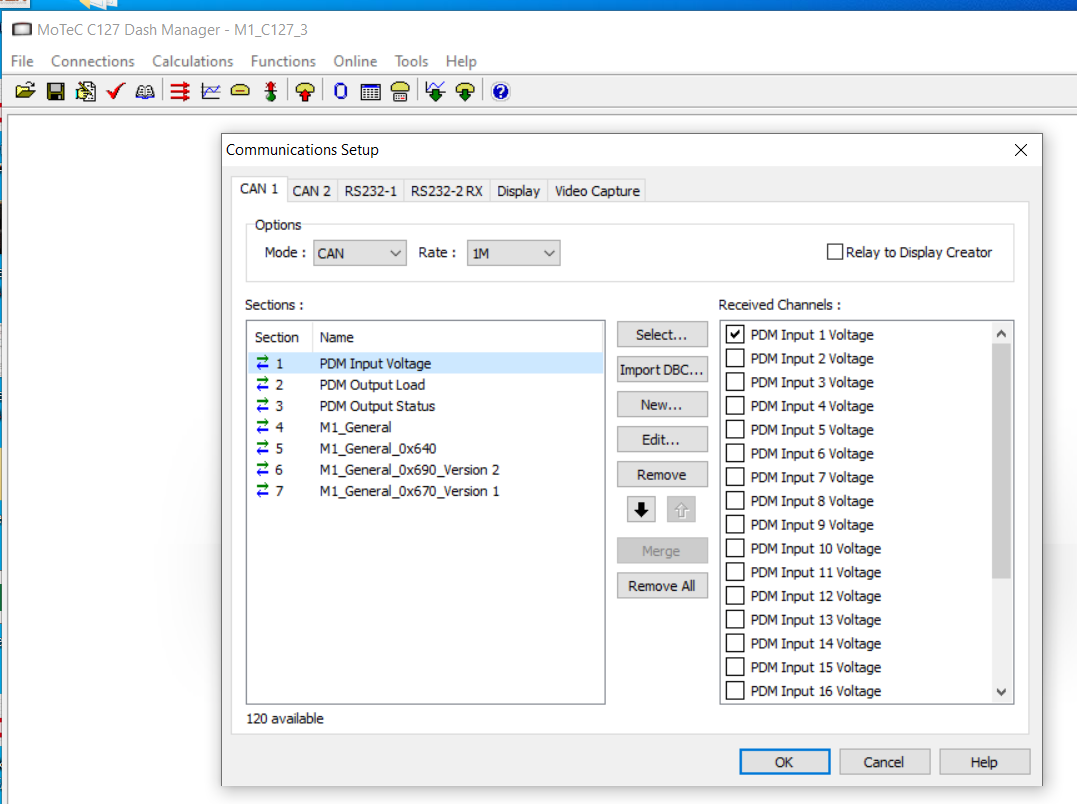
Task: Click the open book toolbar icon
Action: tap(145, 91)
